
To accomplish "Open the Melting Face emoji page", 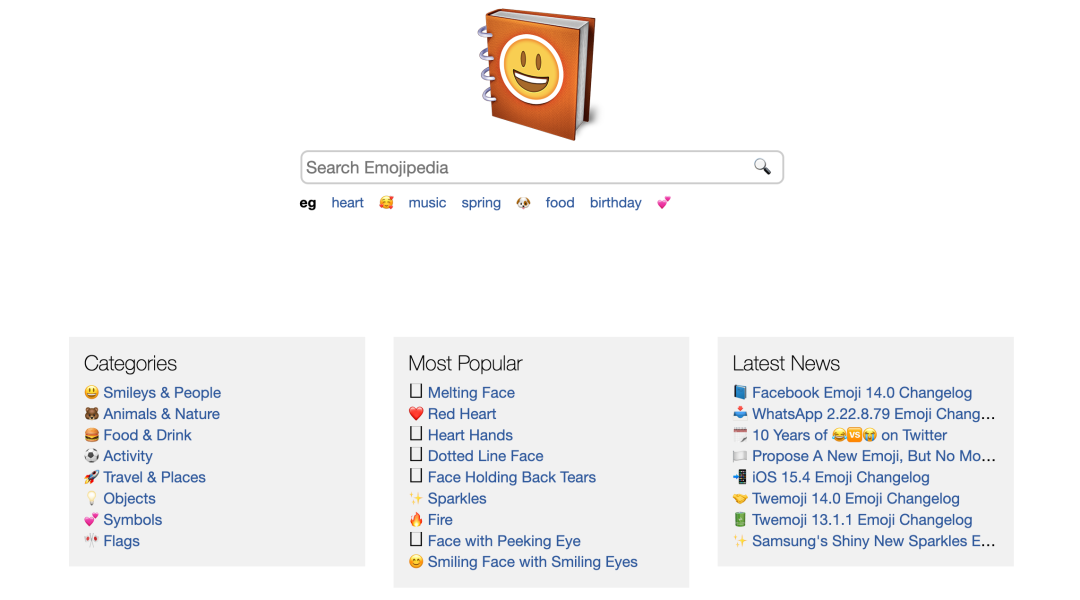I will pos(471,393).
